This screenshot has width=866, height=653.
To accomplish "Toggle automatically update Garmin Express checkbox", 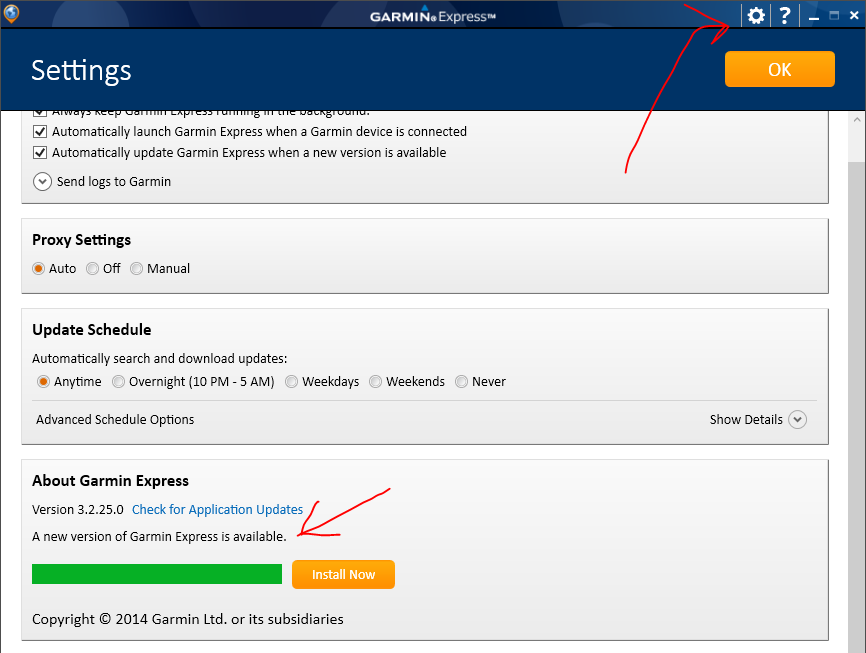I will [x=40, y=152].
